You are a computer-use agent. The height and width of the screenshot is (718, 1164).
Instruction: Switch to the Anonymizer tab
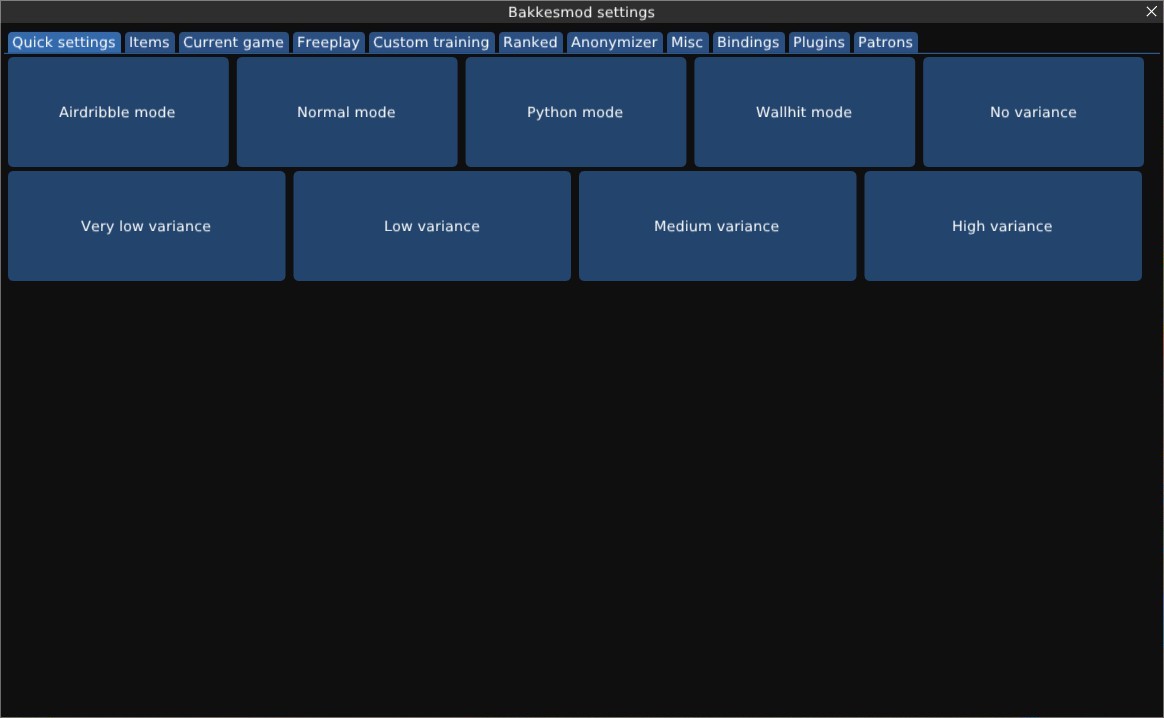point(614,42)
